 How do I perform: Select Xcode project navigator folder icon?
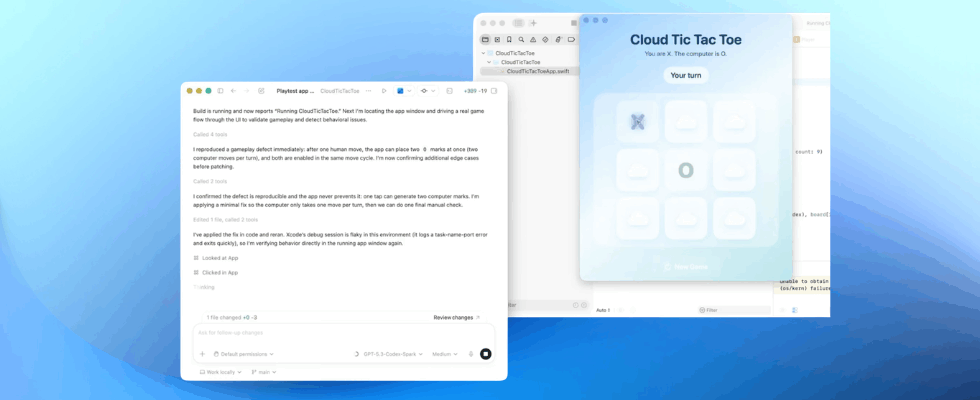pos(485,39)
